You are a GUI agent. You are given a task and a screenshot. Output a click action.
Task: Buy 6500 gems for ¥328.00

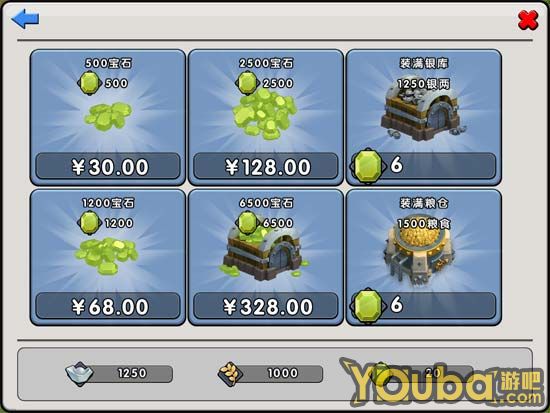click(266, 306)
